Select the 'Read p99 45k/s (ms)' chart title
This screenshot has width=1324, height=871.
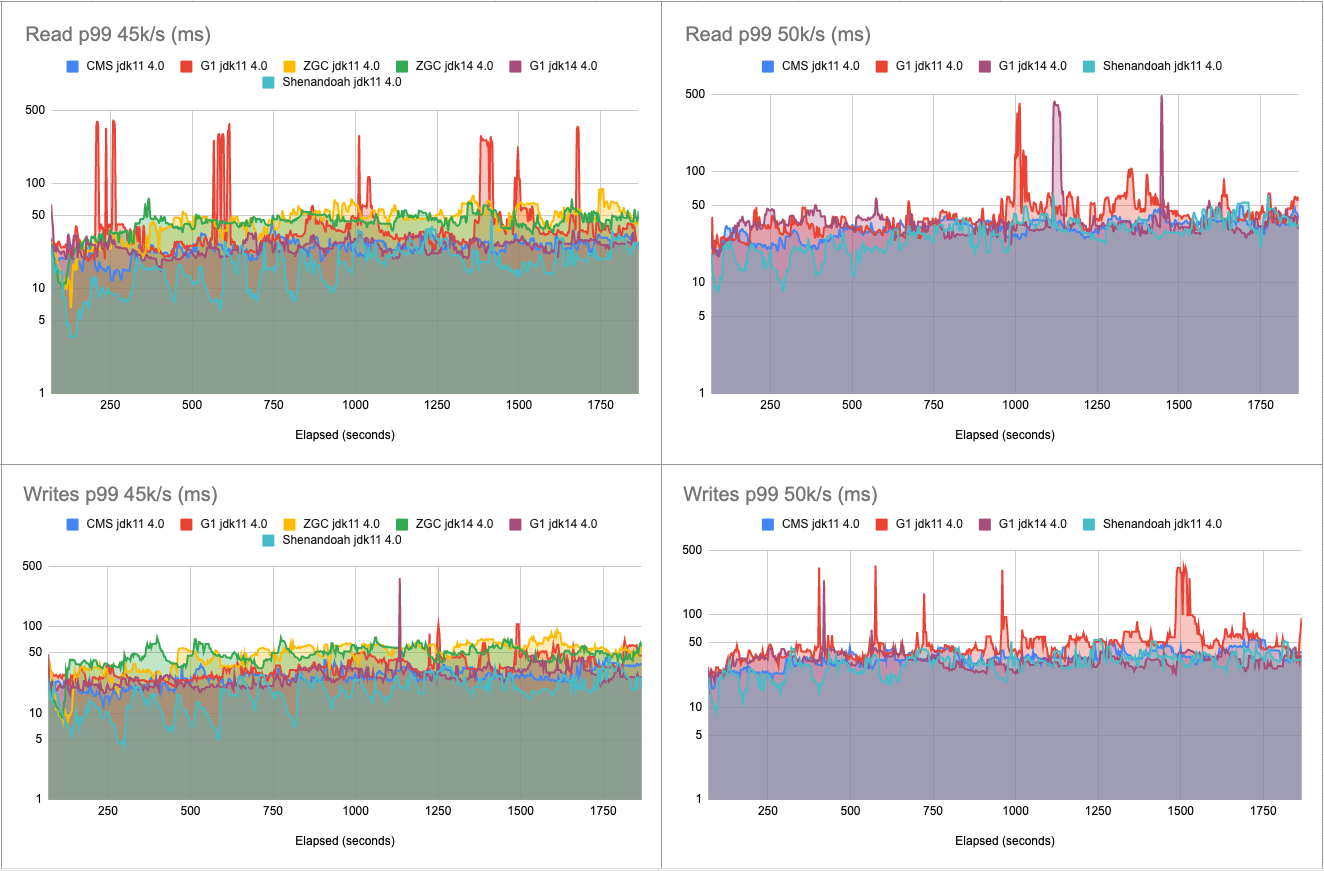click(x=118, y=35)
